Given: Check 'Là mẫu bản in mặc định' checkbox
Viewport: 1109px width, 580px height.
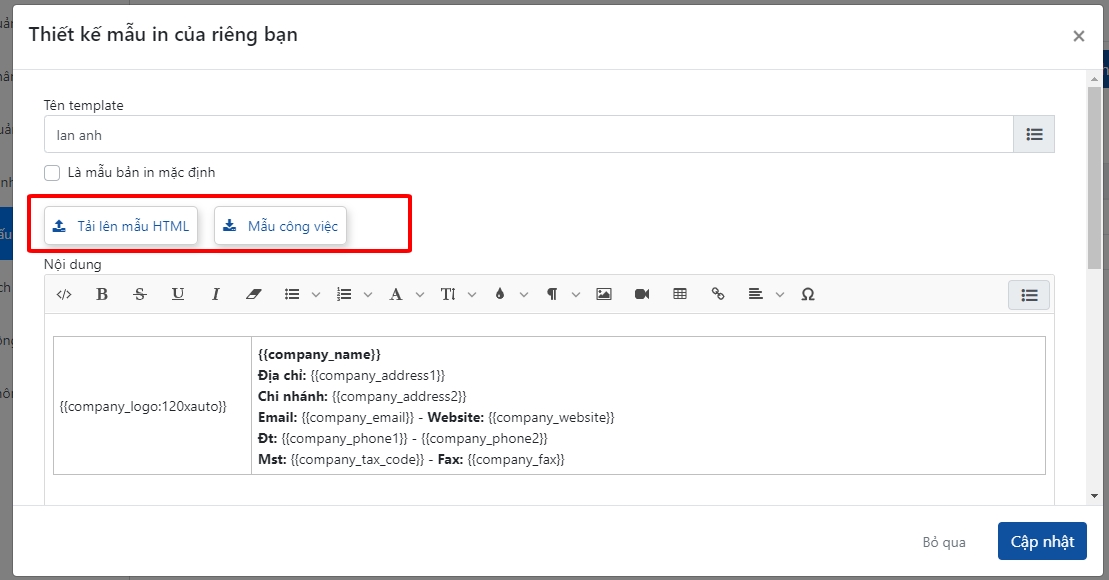Looking at the screenshot, I should (52, 172).
